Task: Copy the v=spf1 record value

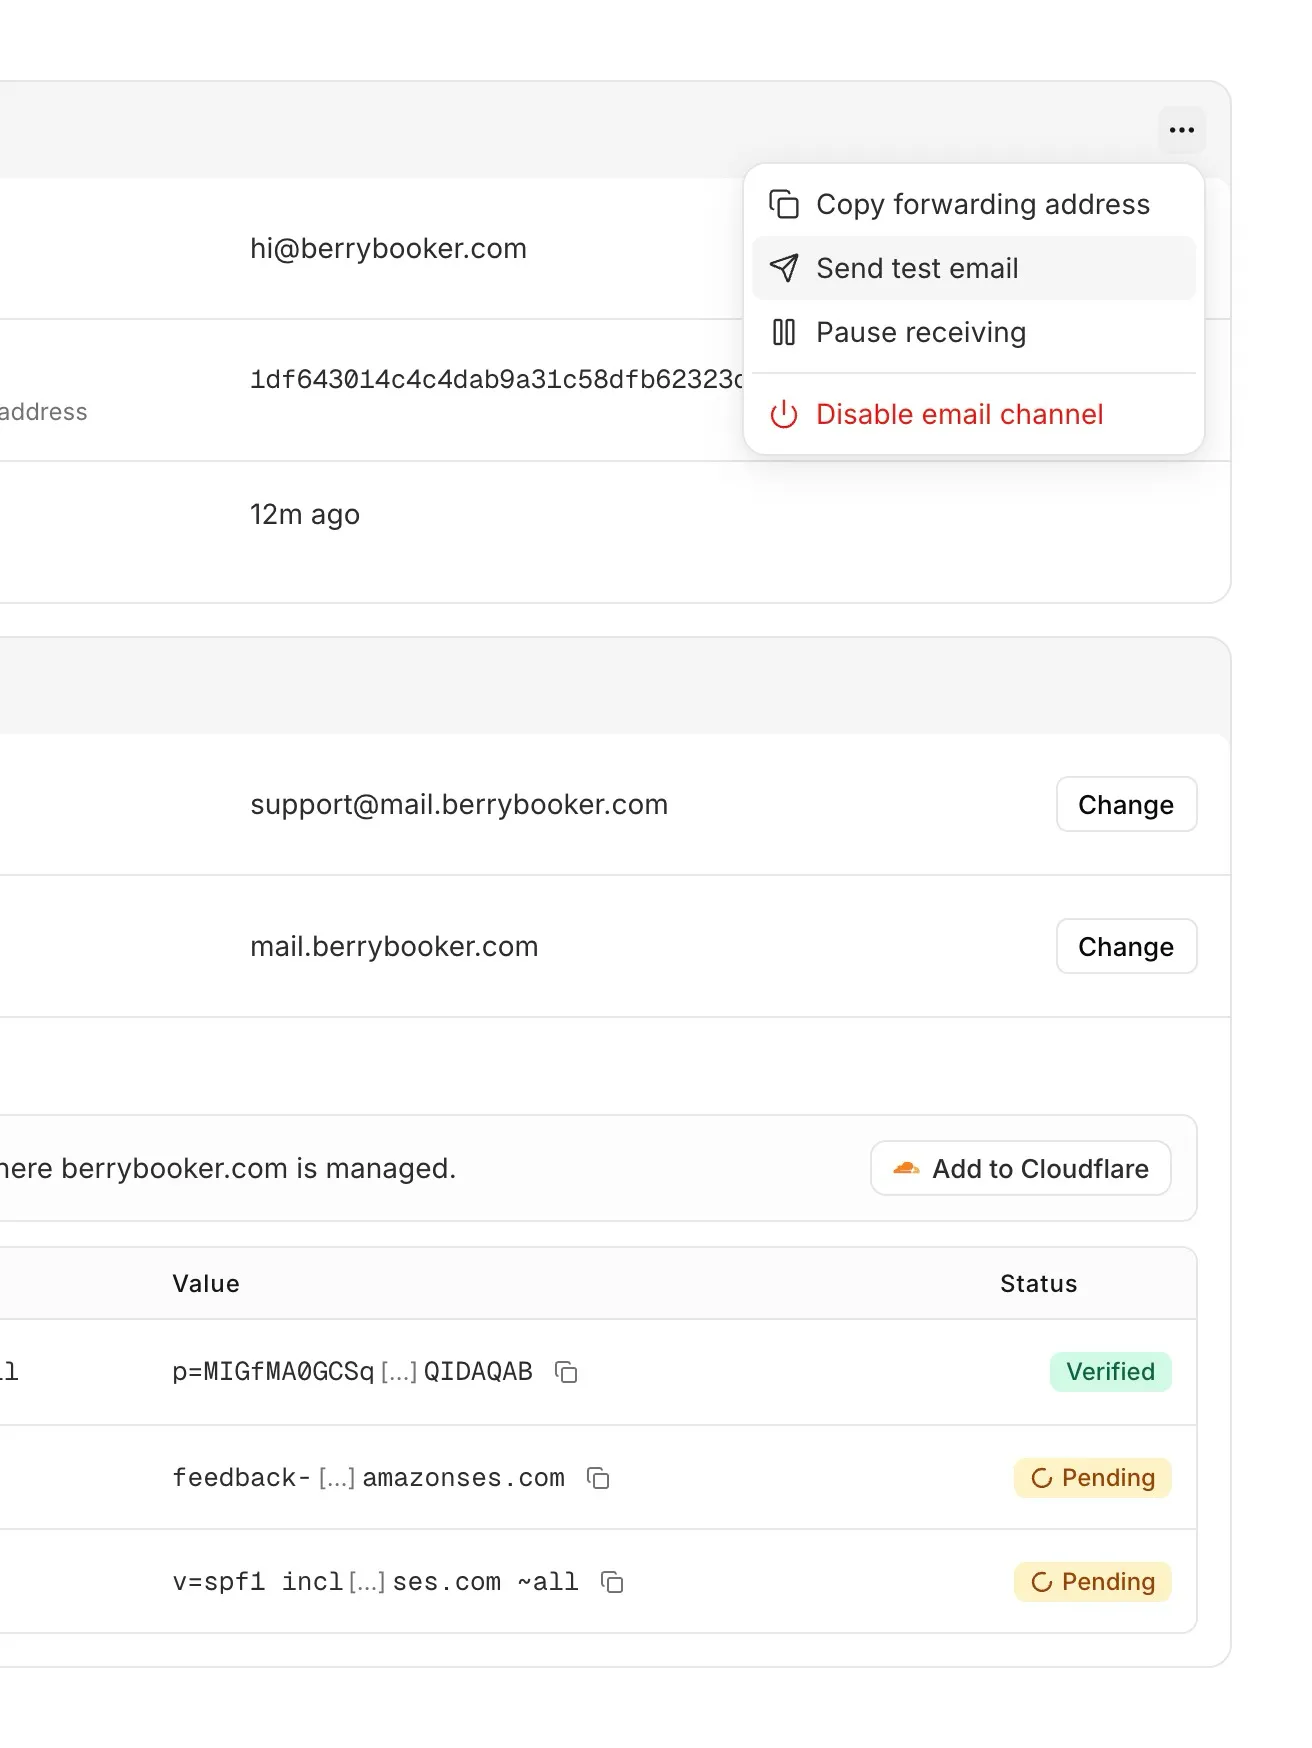Action: 612,1582
